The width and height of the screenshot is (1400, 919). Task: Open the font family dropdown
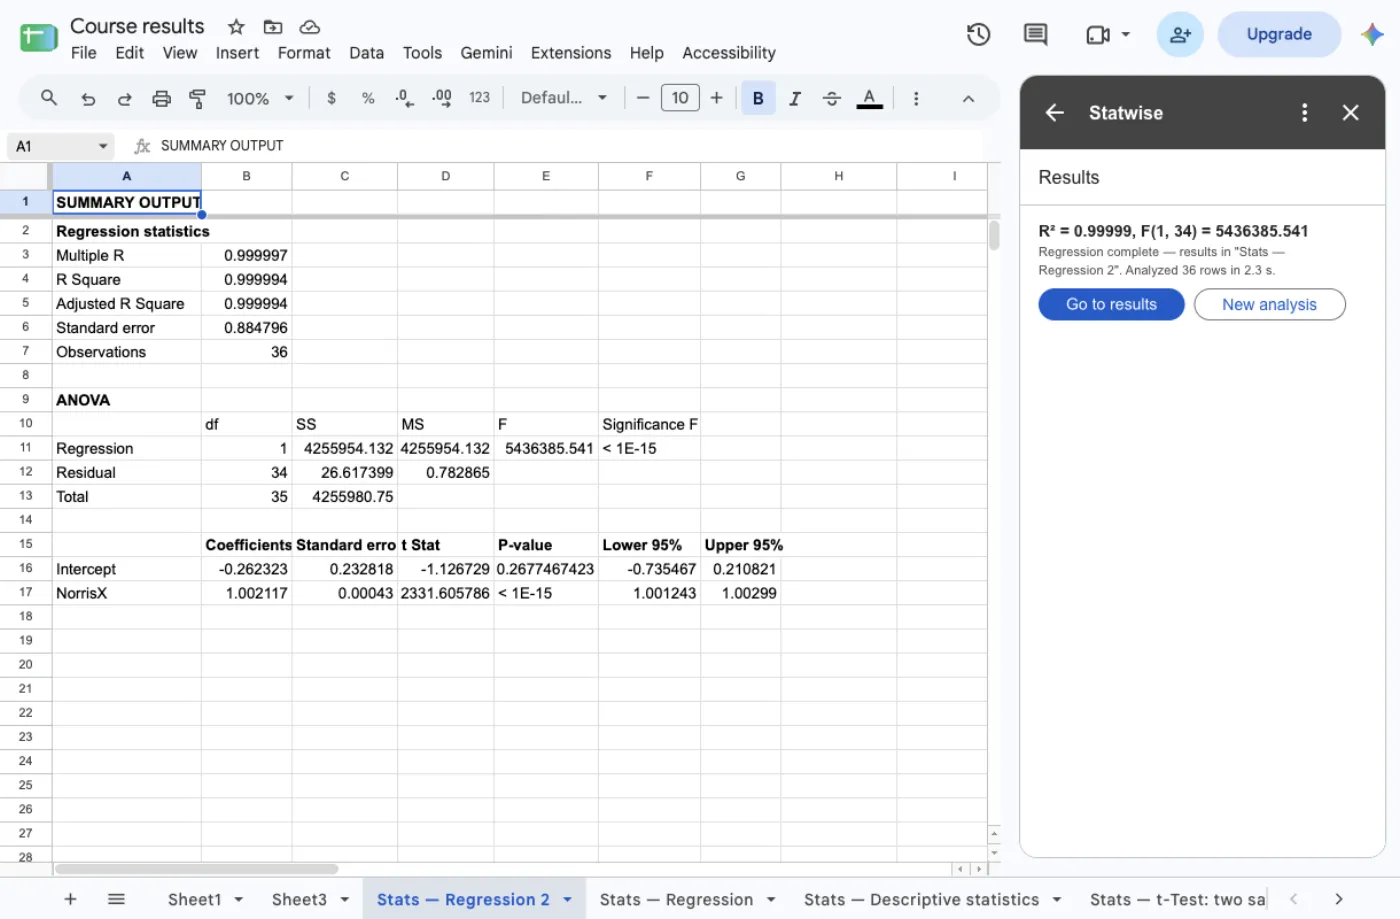point(564,98)
